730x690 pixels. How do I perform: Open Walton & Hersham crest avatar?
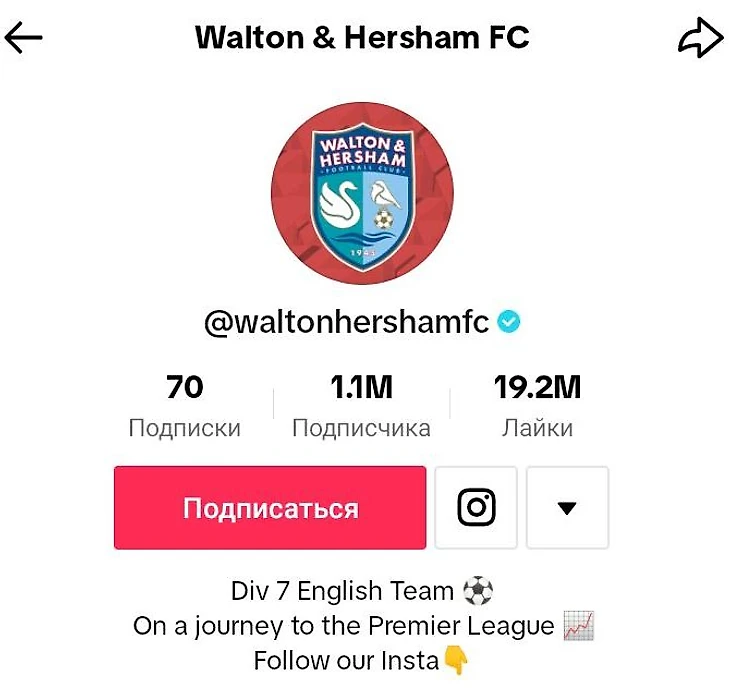pyautogui.click(x=362, y=193)
